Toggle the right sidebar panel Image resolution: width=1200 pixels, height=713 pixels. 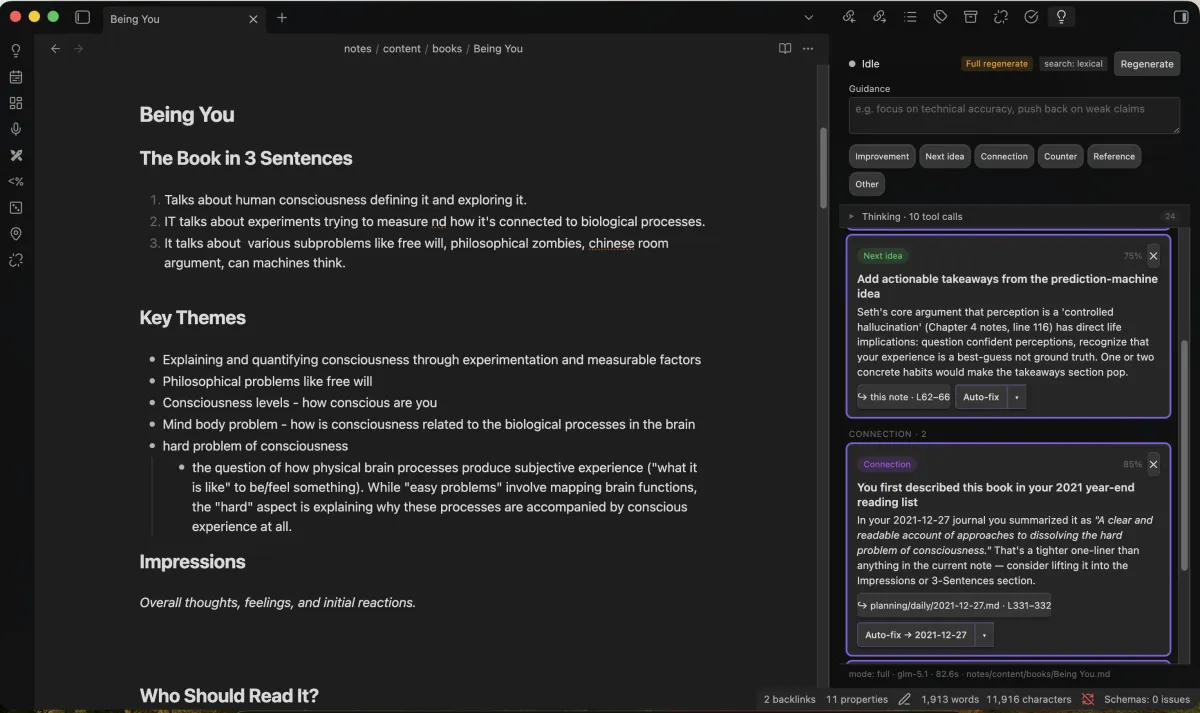click(1180, 17)
